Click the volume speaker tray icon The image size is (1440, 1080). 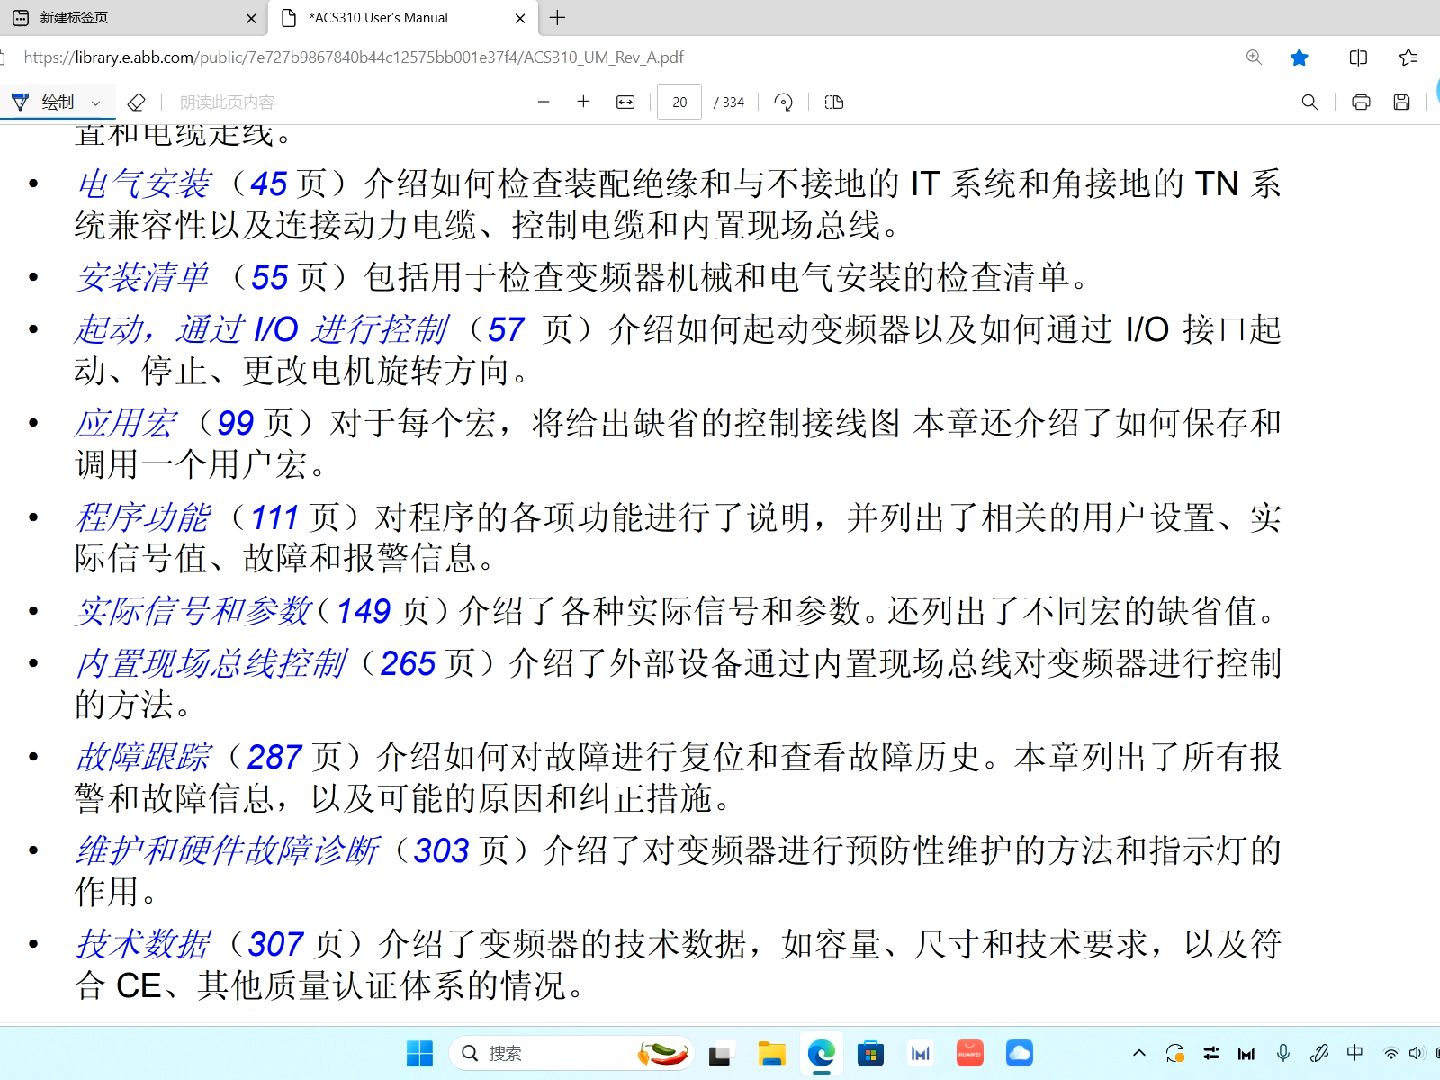click(1415, 1053)
